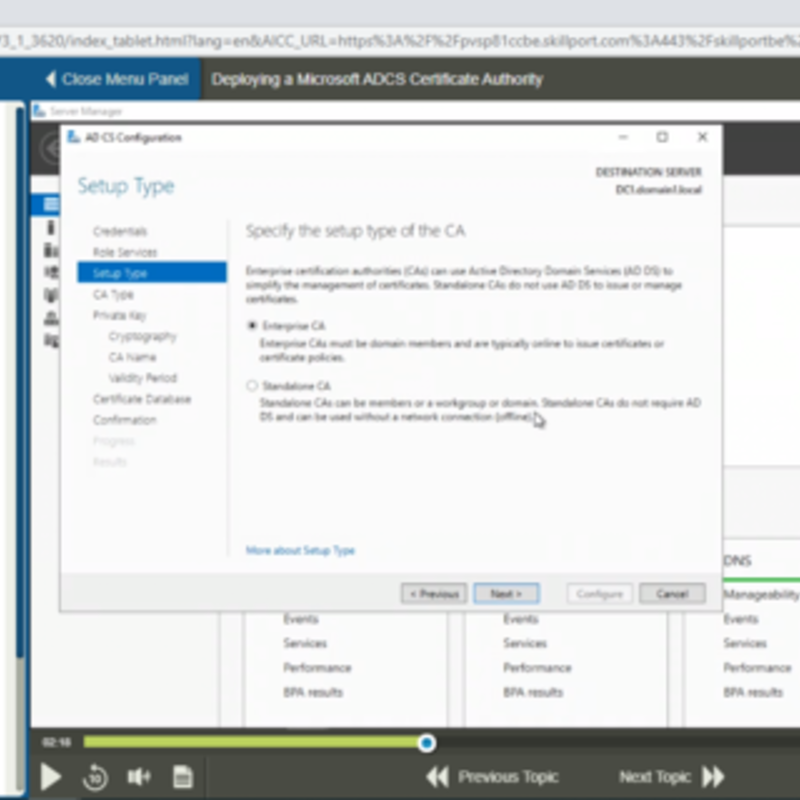Open the Validity Period wizard step

point(142,378)
